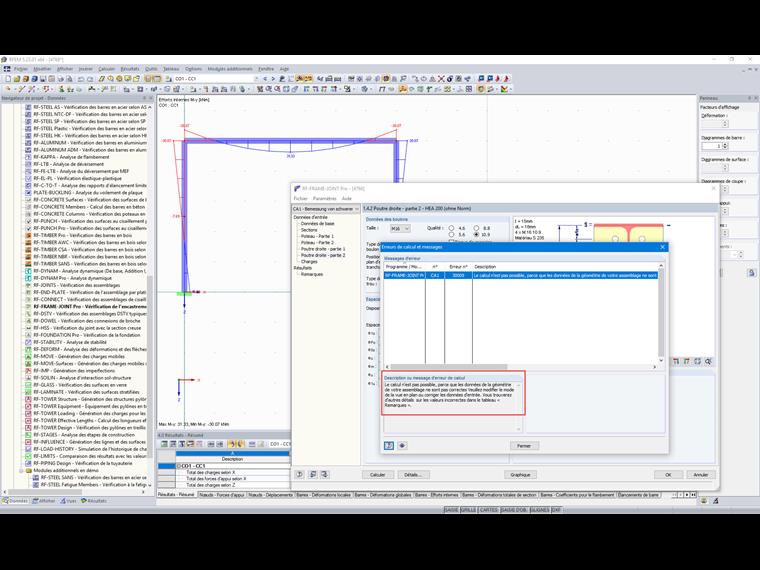Click the horizontal scrollbar of the error messages list
The image size is (760, 570).
pos(521,367)
